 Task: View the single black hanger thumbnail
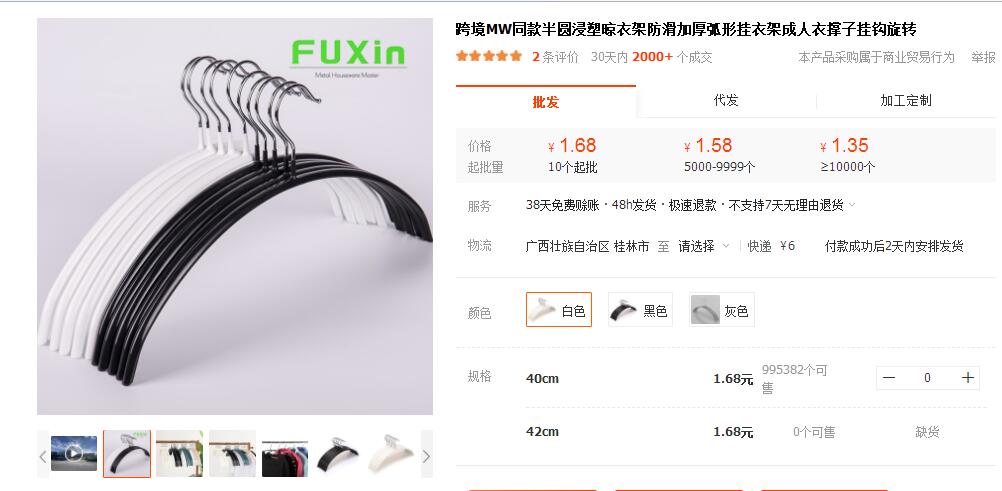point(338,453)
